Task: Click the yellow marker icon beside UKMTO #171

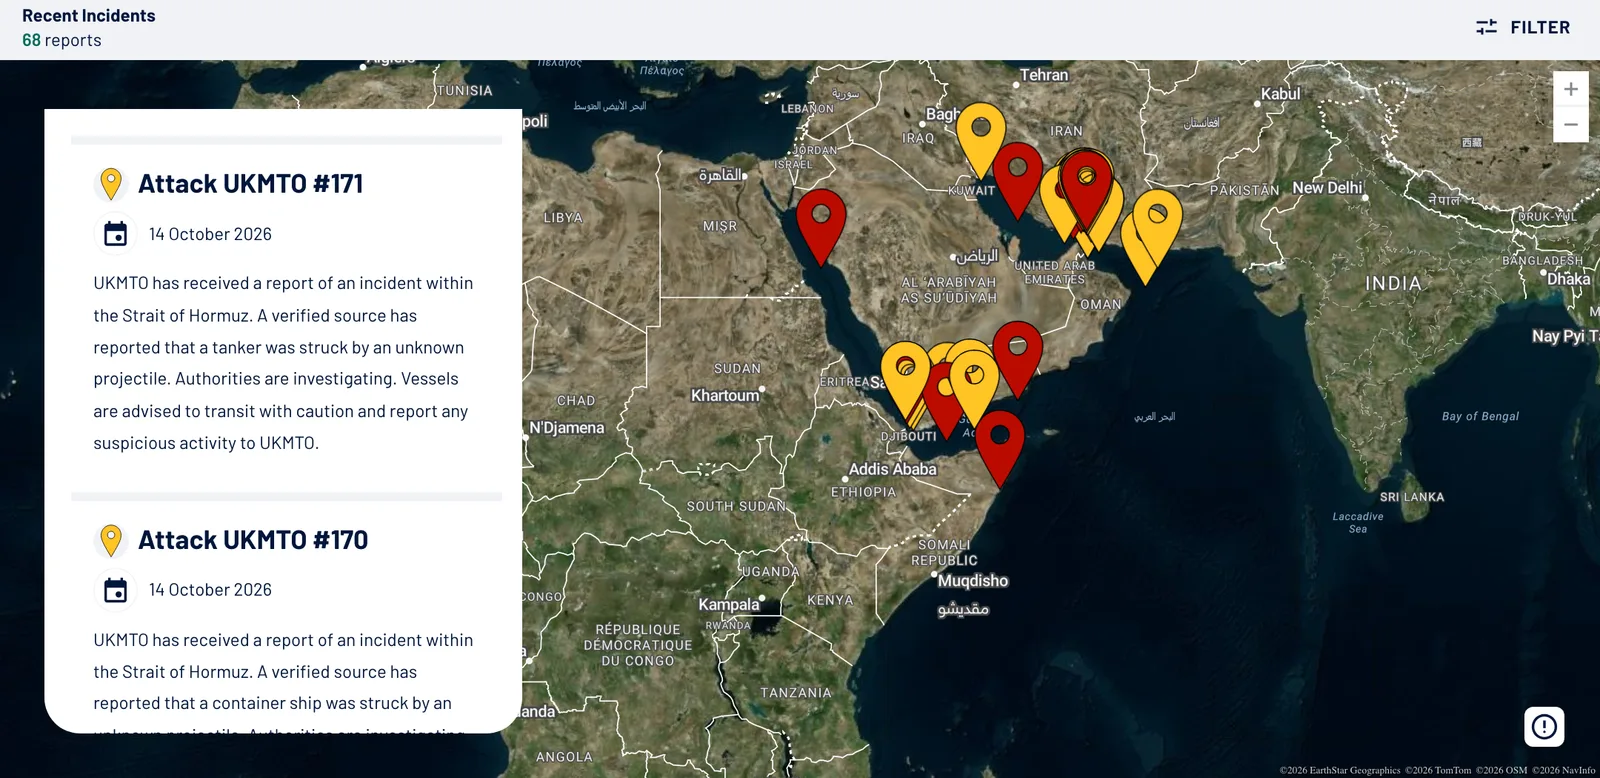Action: (111, 184)
